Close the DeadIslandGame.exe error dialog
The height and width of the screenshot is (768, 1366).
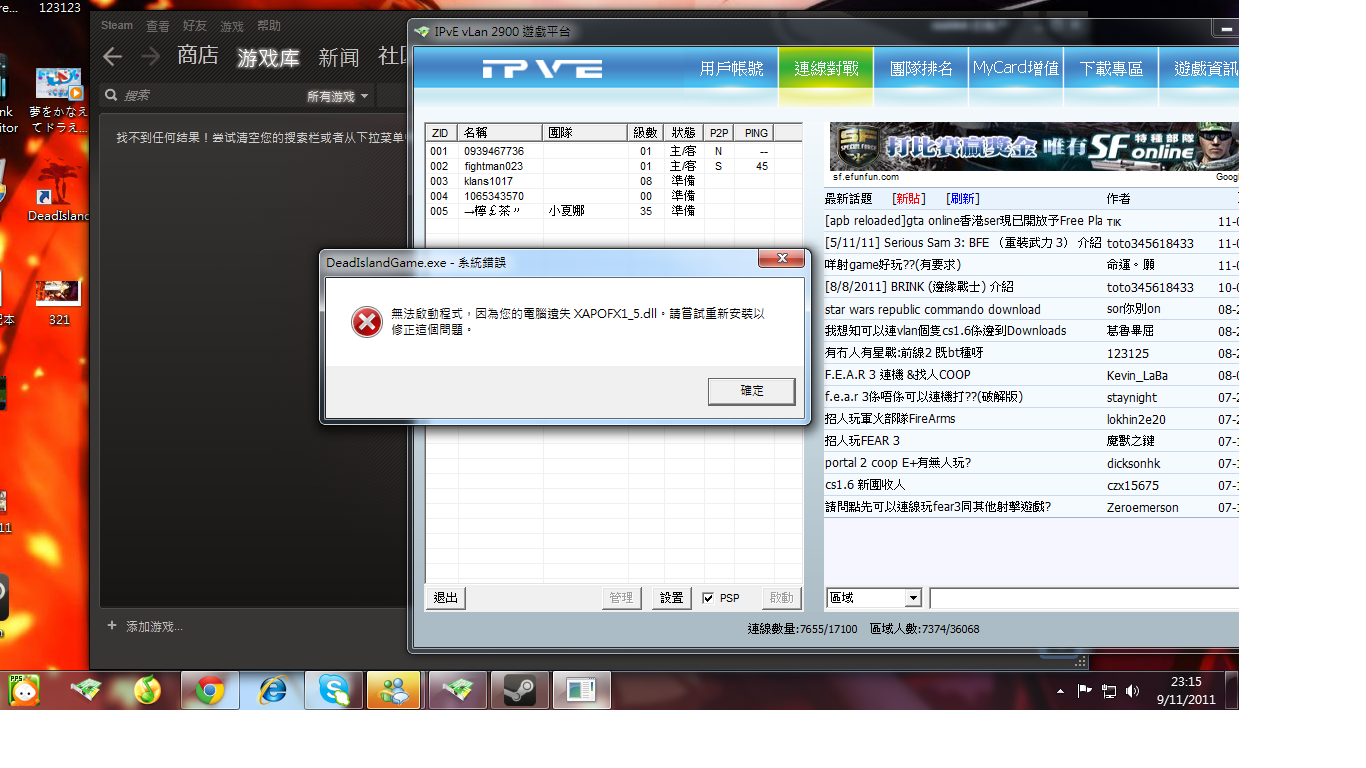point(781,261)
